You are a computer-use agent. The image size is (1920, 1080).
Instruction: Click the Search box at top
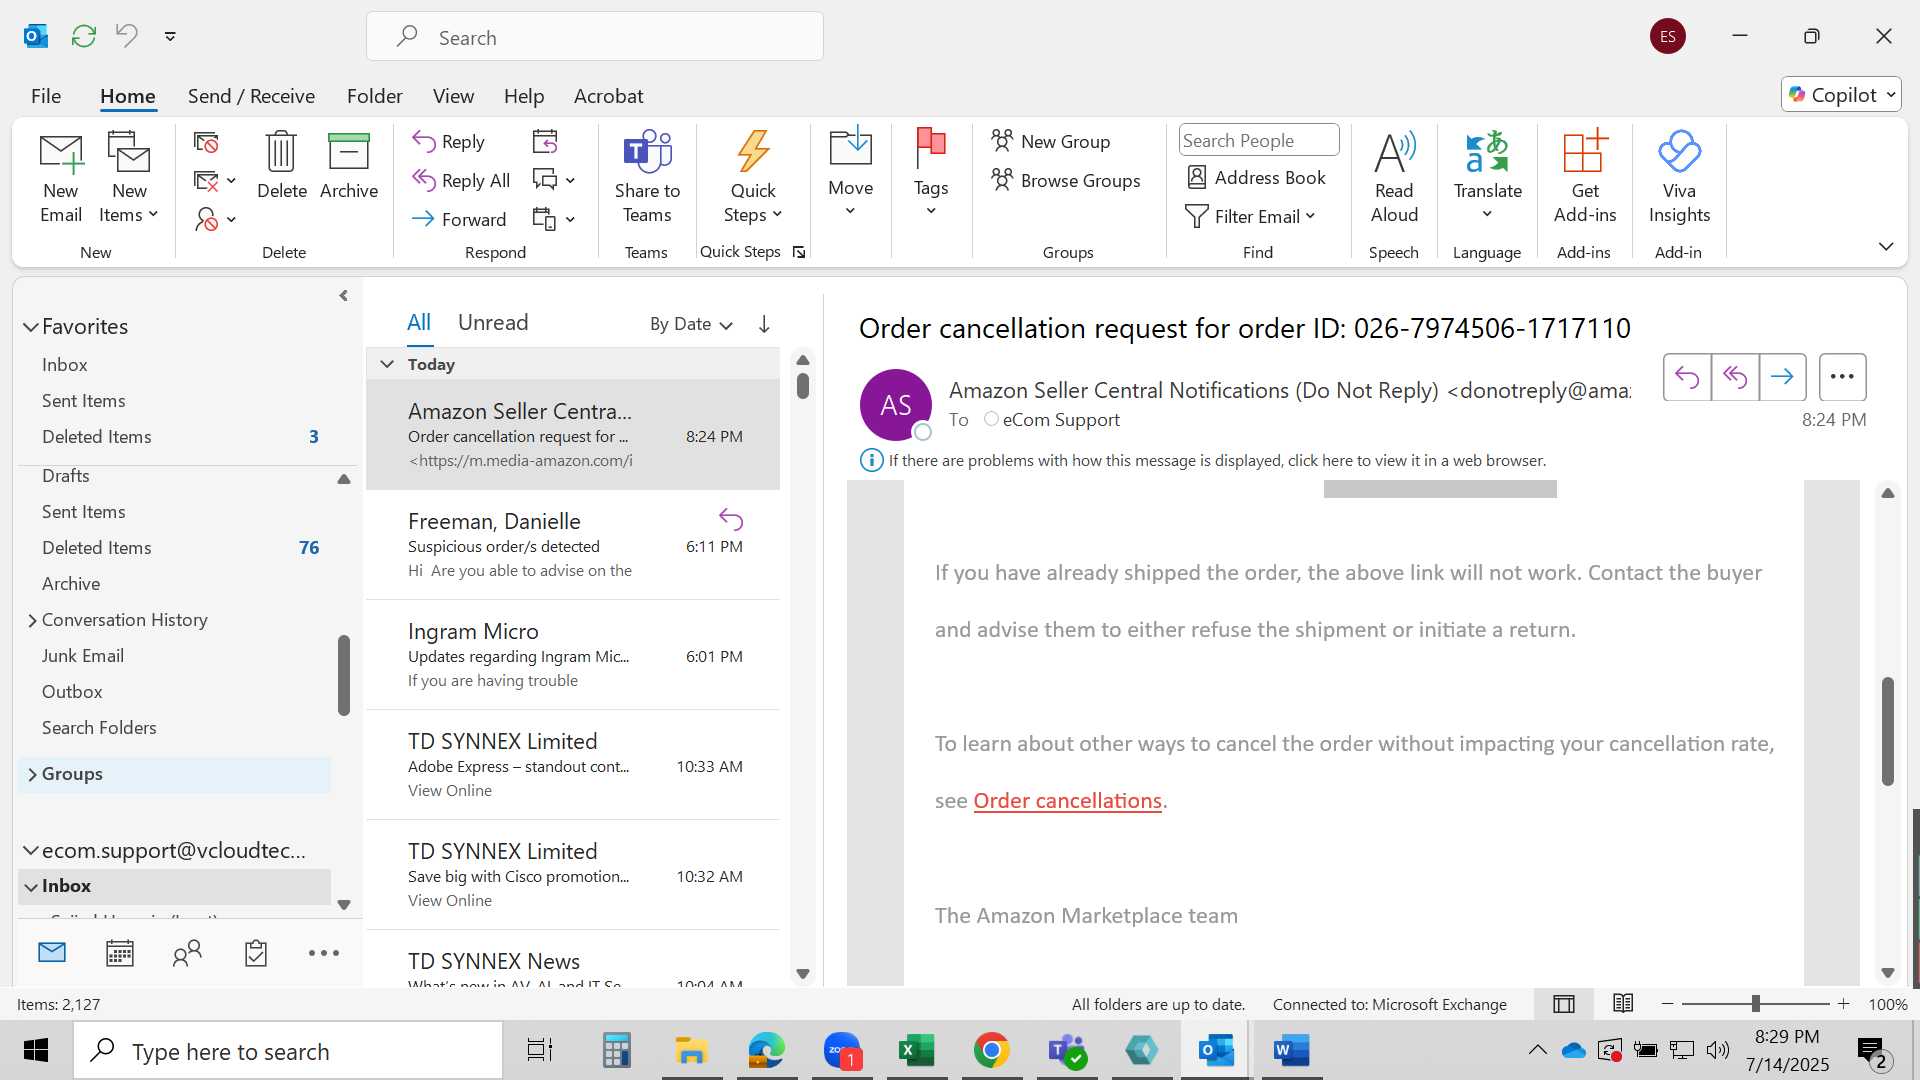595,37
